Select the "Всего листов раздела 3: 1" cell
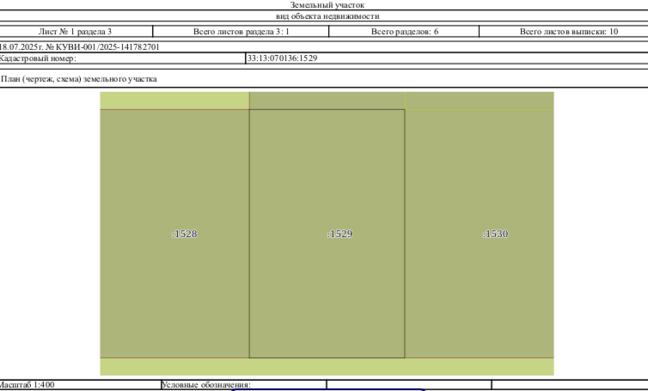Screen dimensions: 648x391 click(241, 31)
